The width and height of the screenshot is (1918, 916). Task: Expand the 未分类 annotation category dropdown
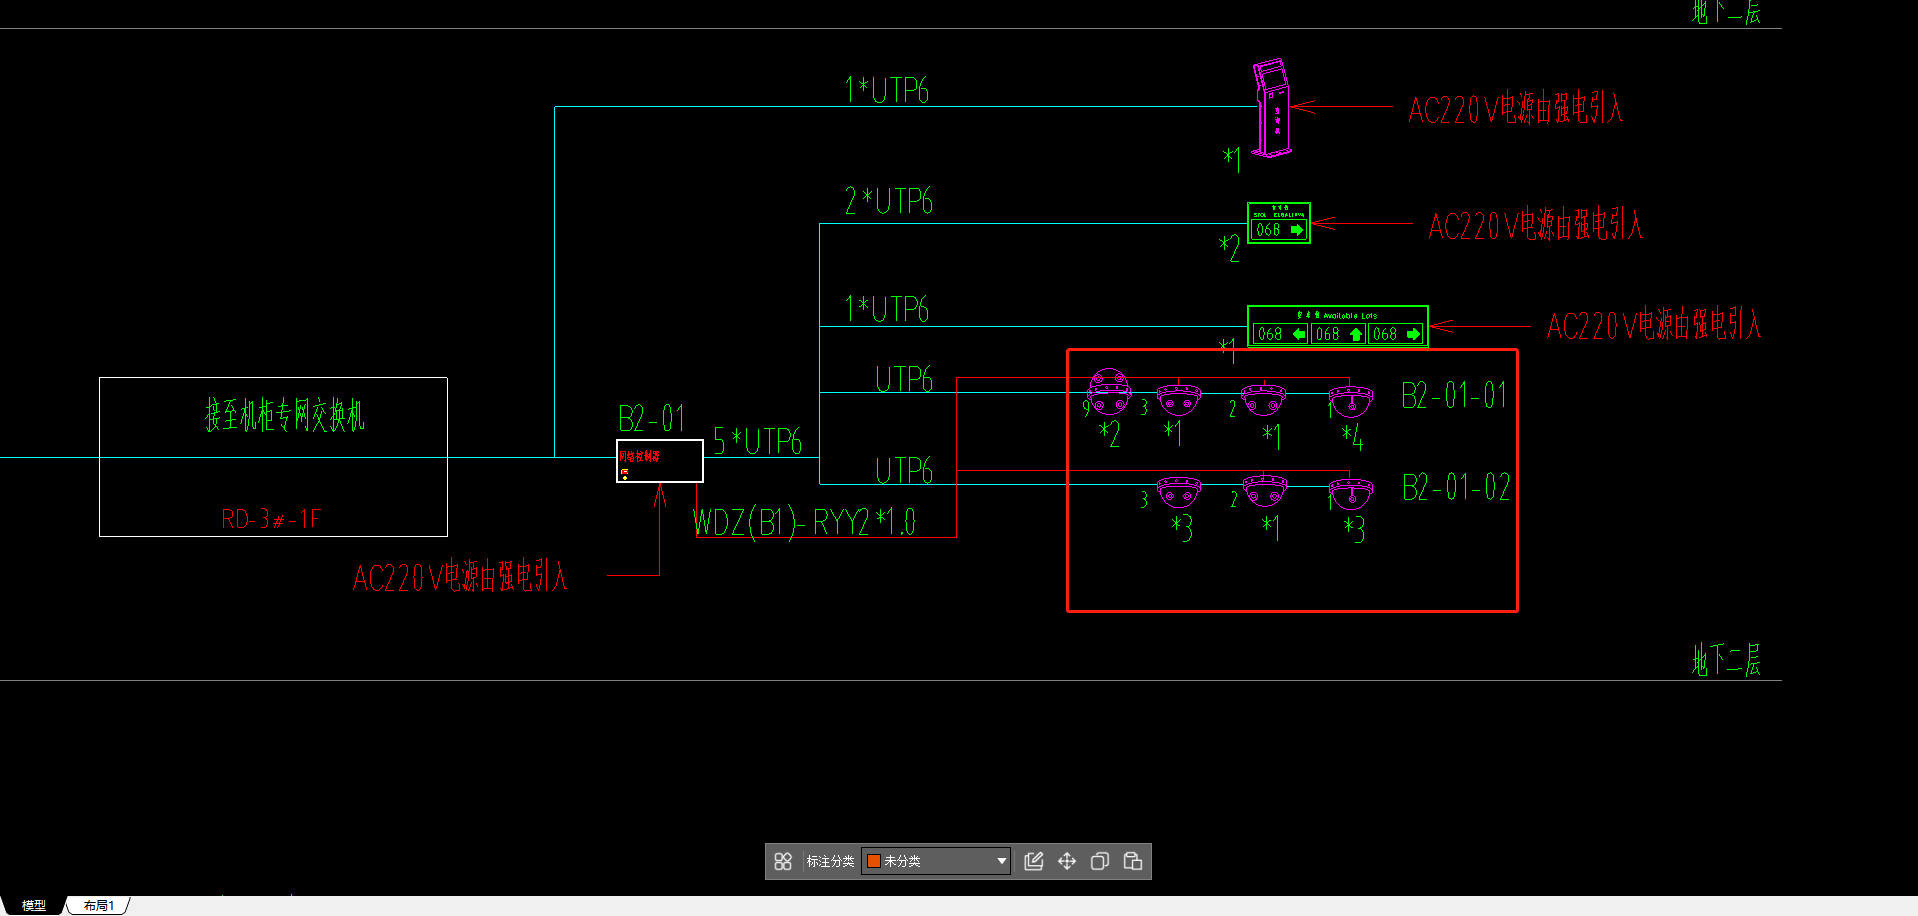coord(1001,861)
